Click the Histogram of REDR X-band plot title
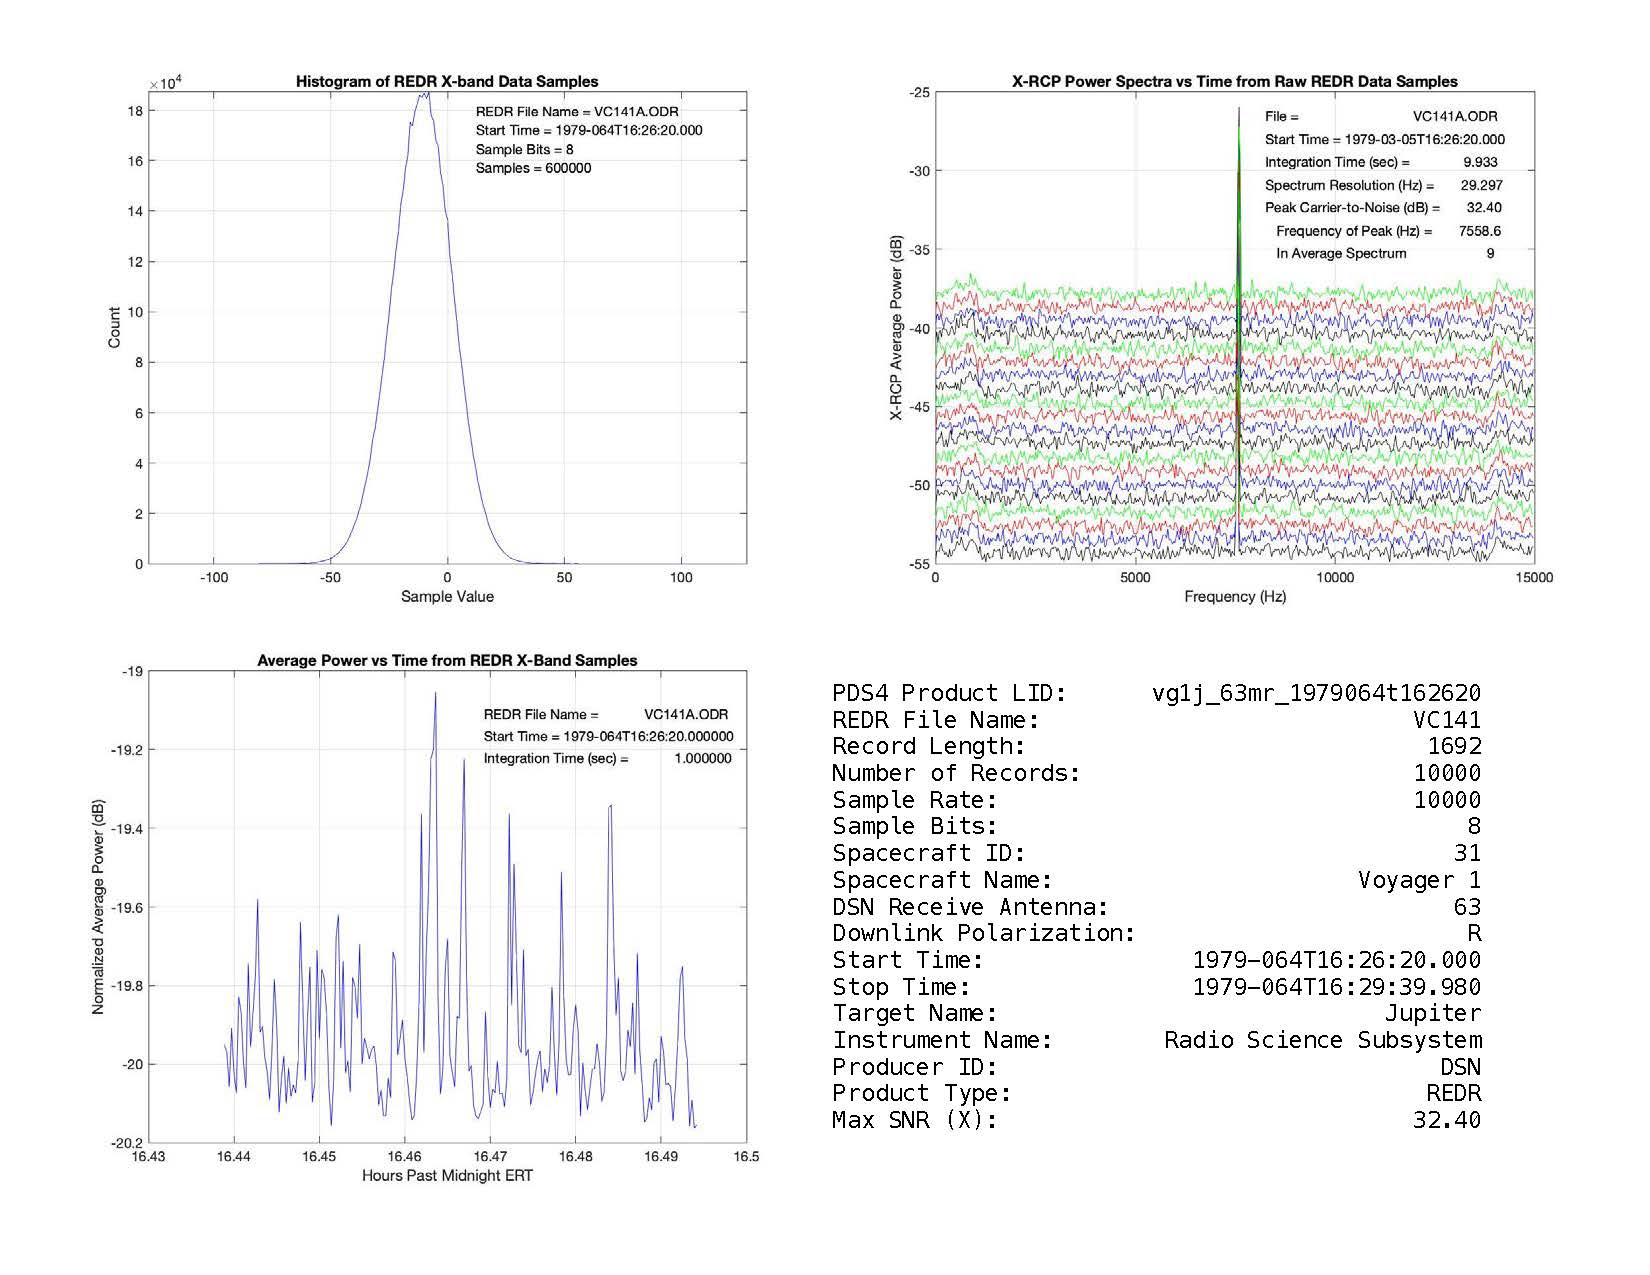Viewport: 1650px width, 1275px height. coord(447,82)
